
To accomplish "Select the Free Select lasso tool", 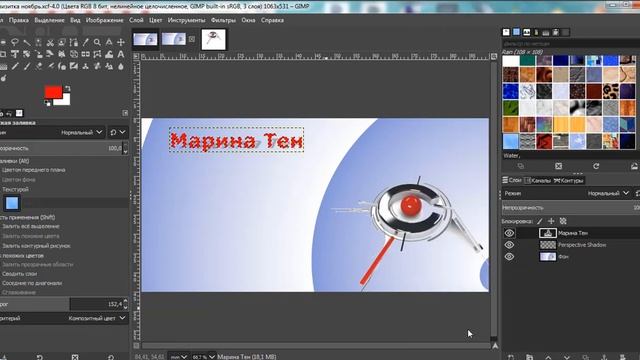I will [x=15, y=42].
